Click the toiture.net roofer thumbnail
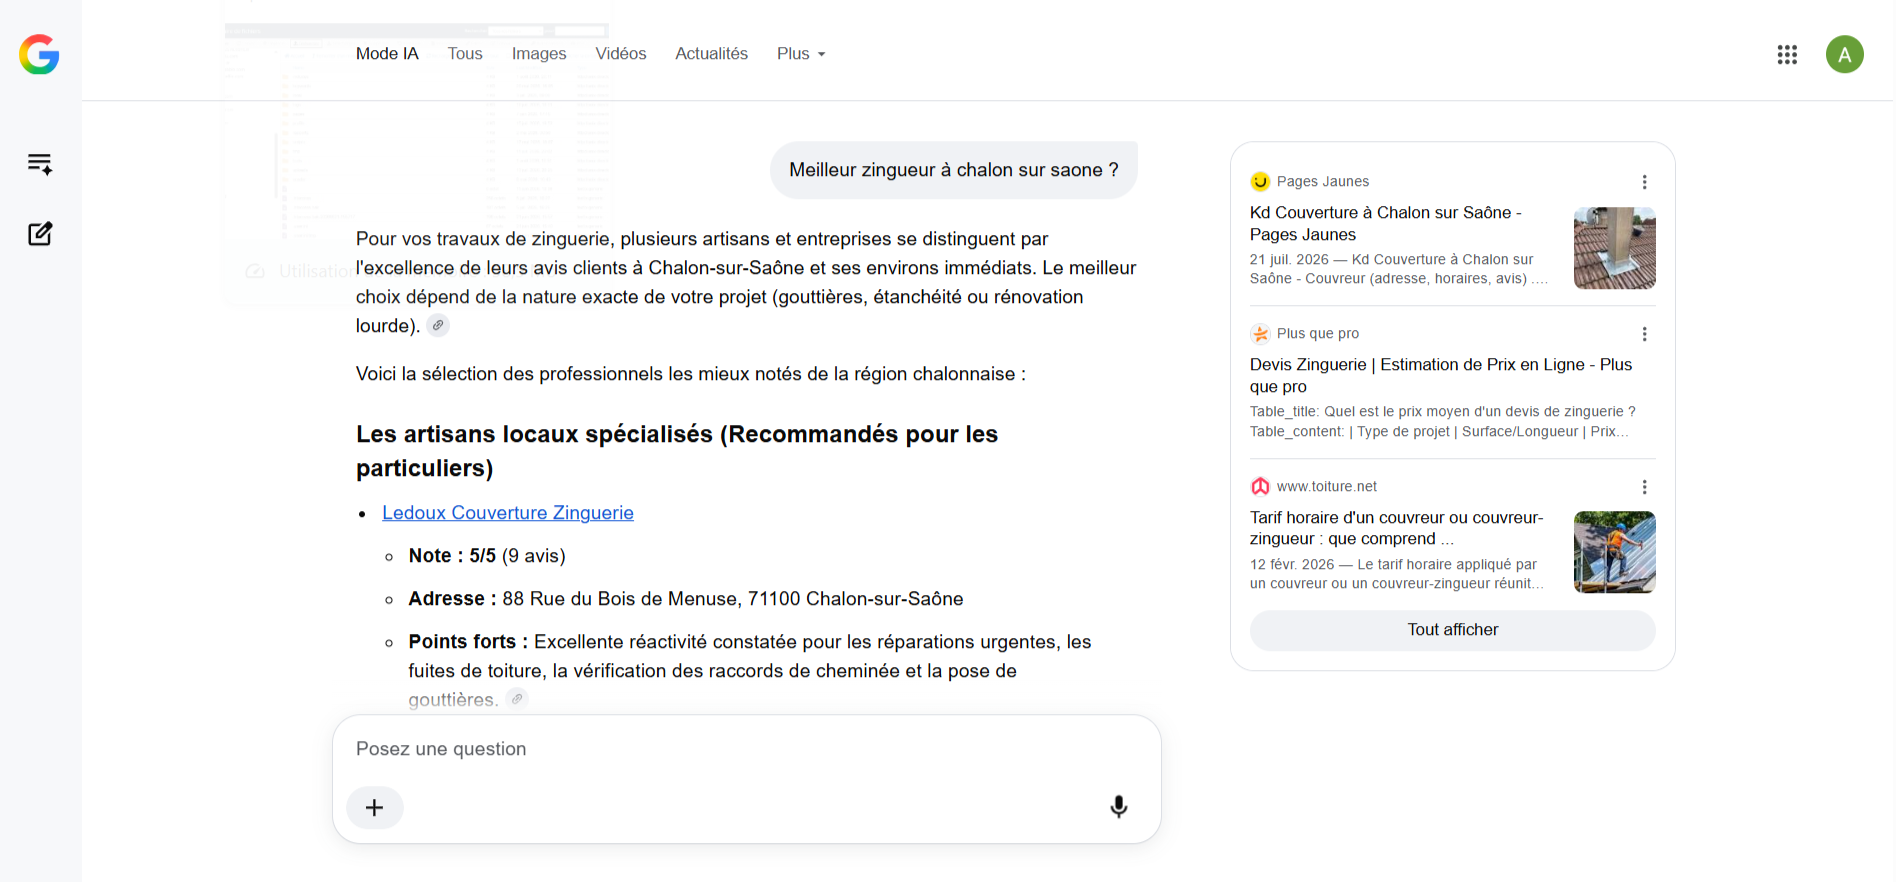Viewport: 1896px width, 882px height. (x=1614, y=552)
